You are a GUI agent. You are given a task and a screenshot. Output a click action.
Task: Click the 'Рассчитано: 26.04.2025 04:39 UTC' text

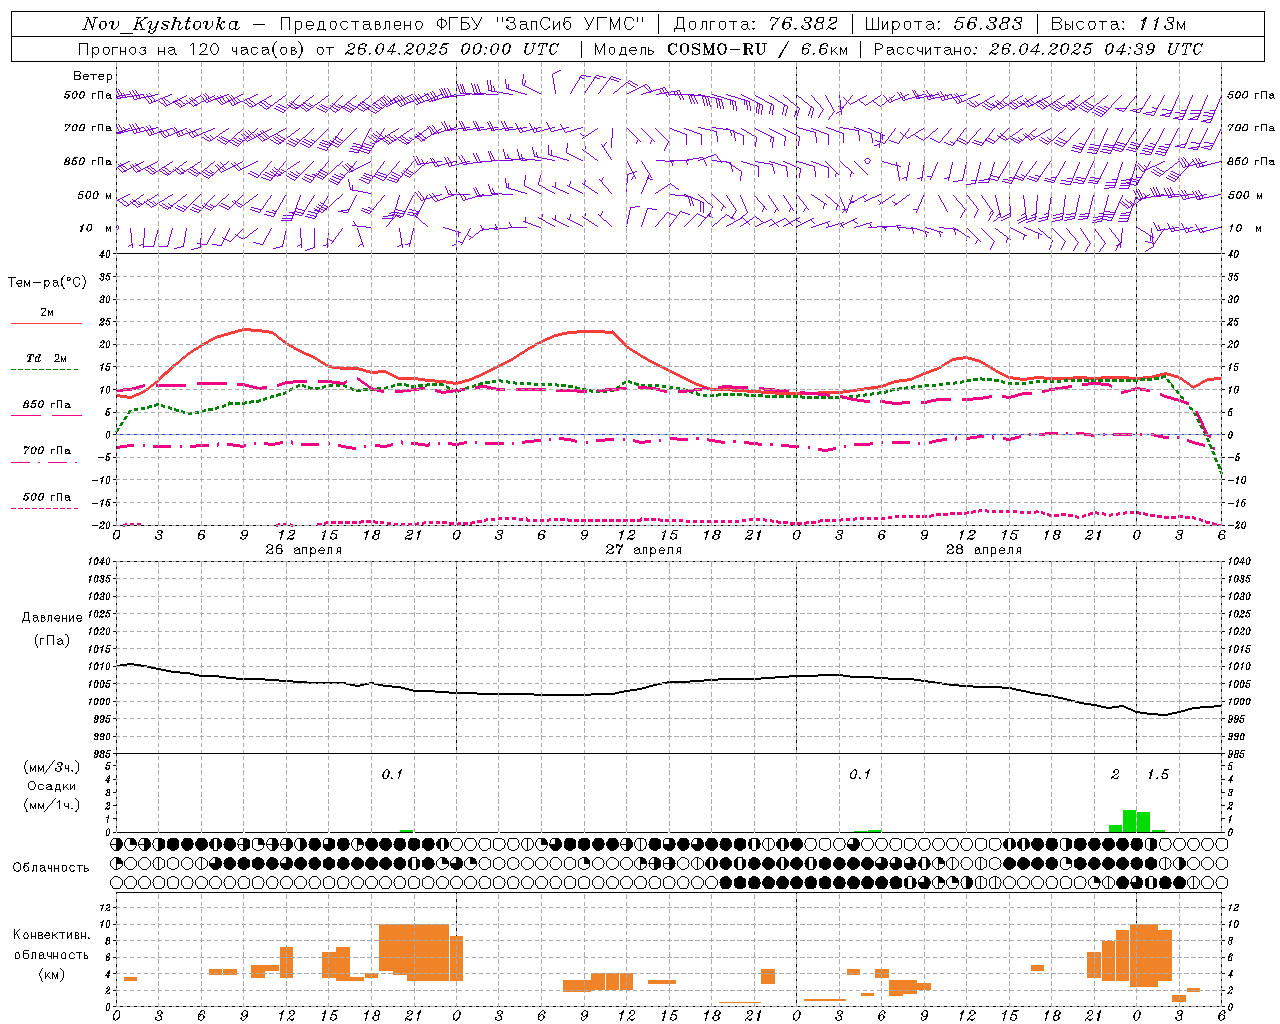[x=1038, y=49]
